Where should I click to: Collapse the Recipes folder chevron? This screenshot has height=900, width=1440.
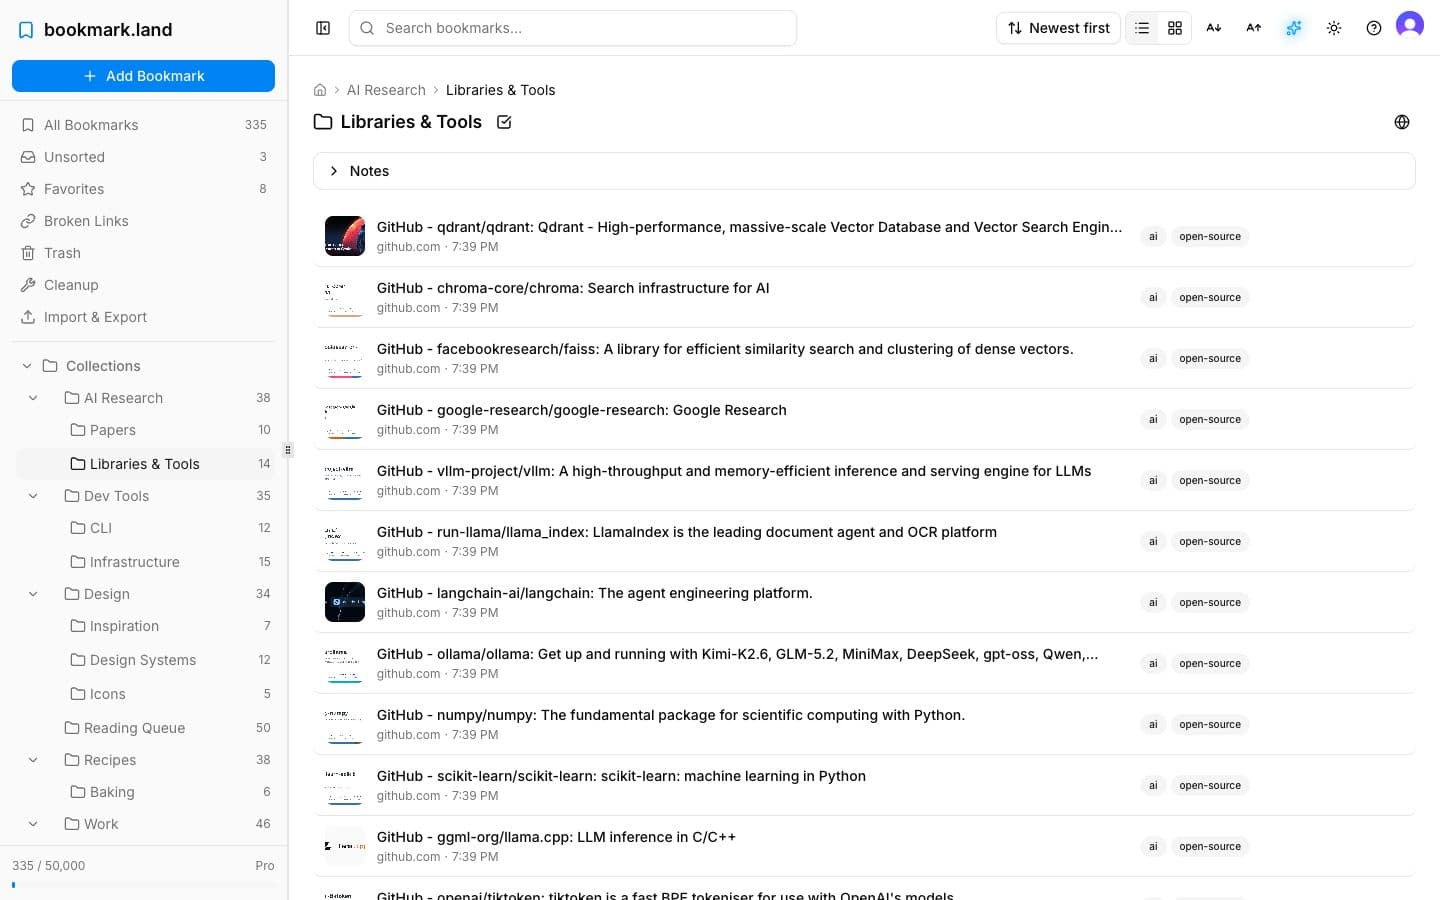tap(33, 760)
